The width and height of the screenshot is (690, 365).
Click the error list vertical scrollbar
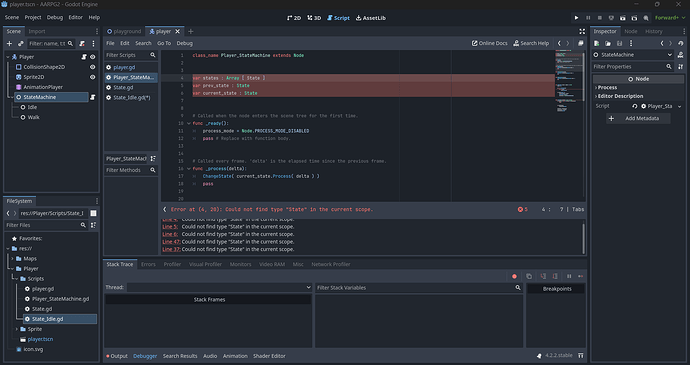pyautogui.click(x=584, y=238)
